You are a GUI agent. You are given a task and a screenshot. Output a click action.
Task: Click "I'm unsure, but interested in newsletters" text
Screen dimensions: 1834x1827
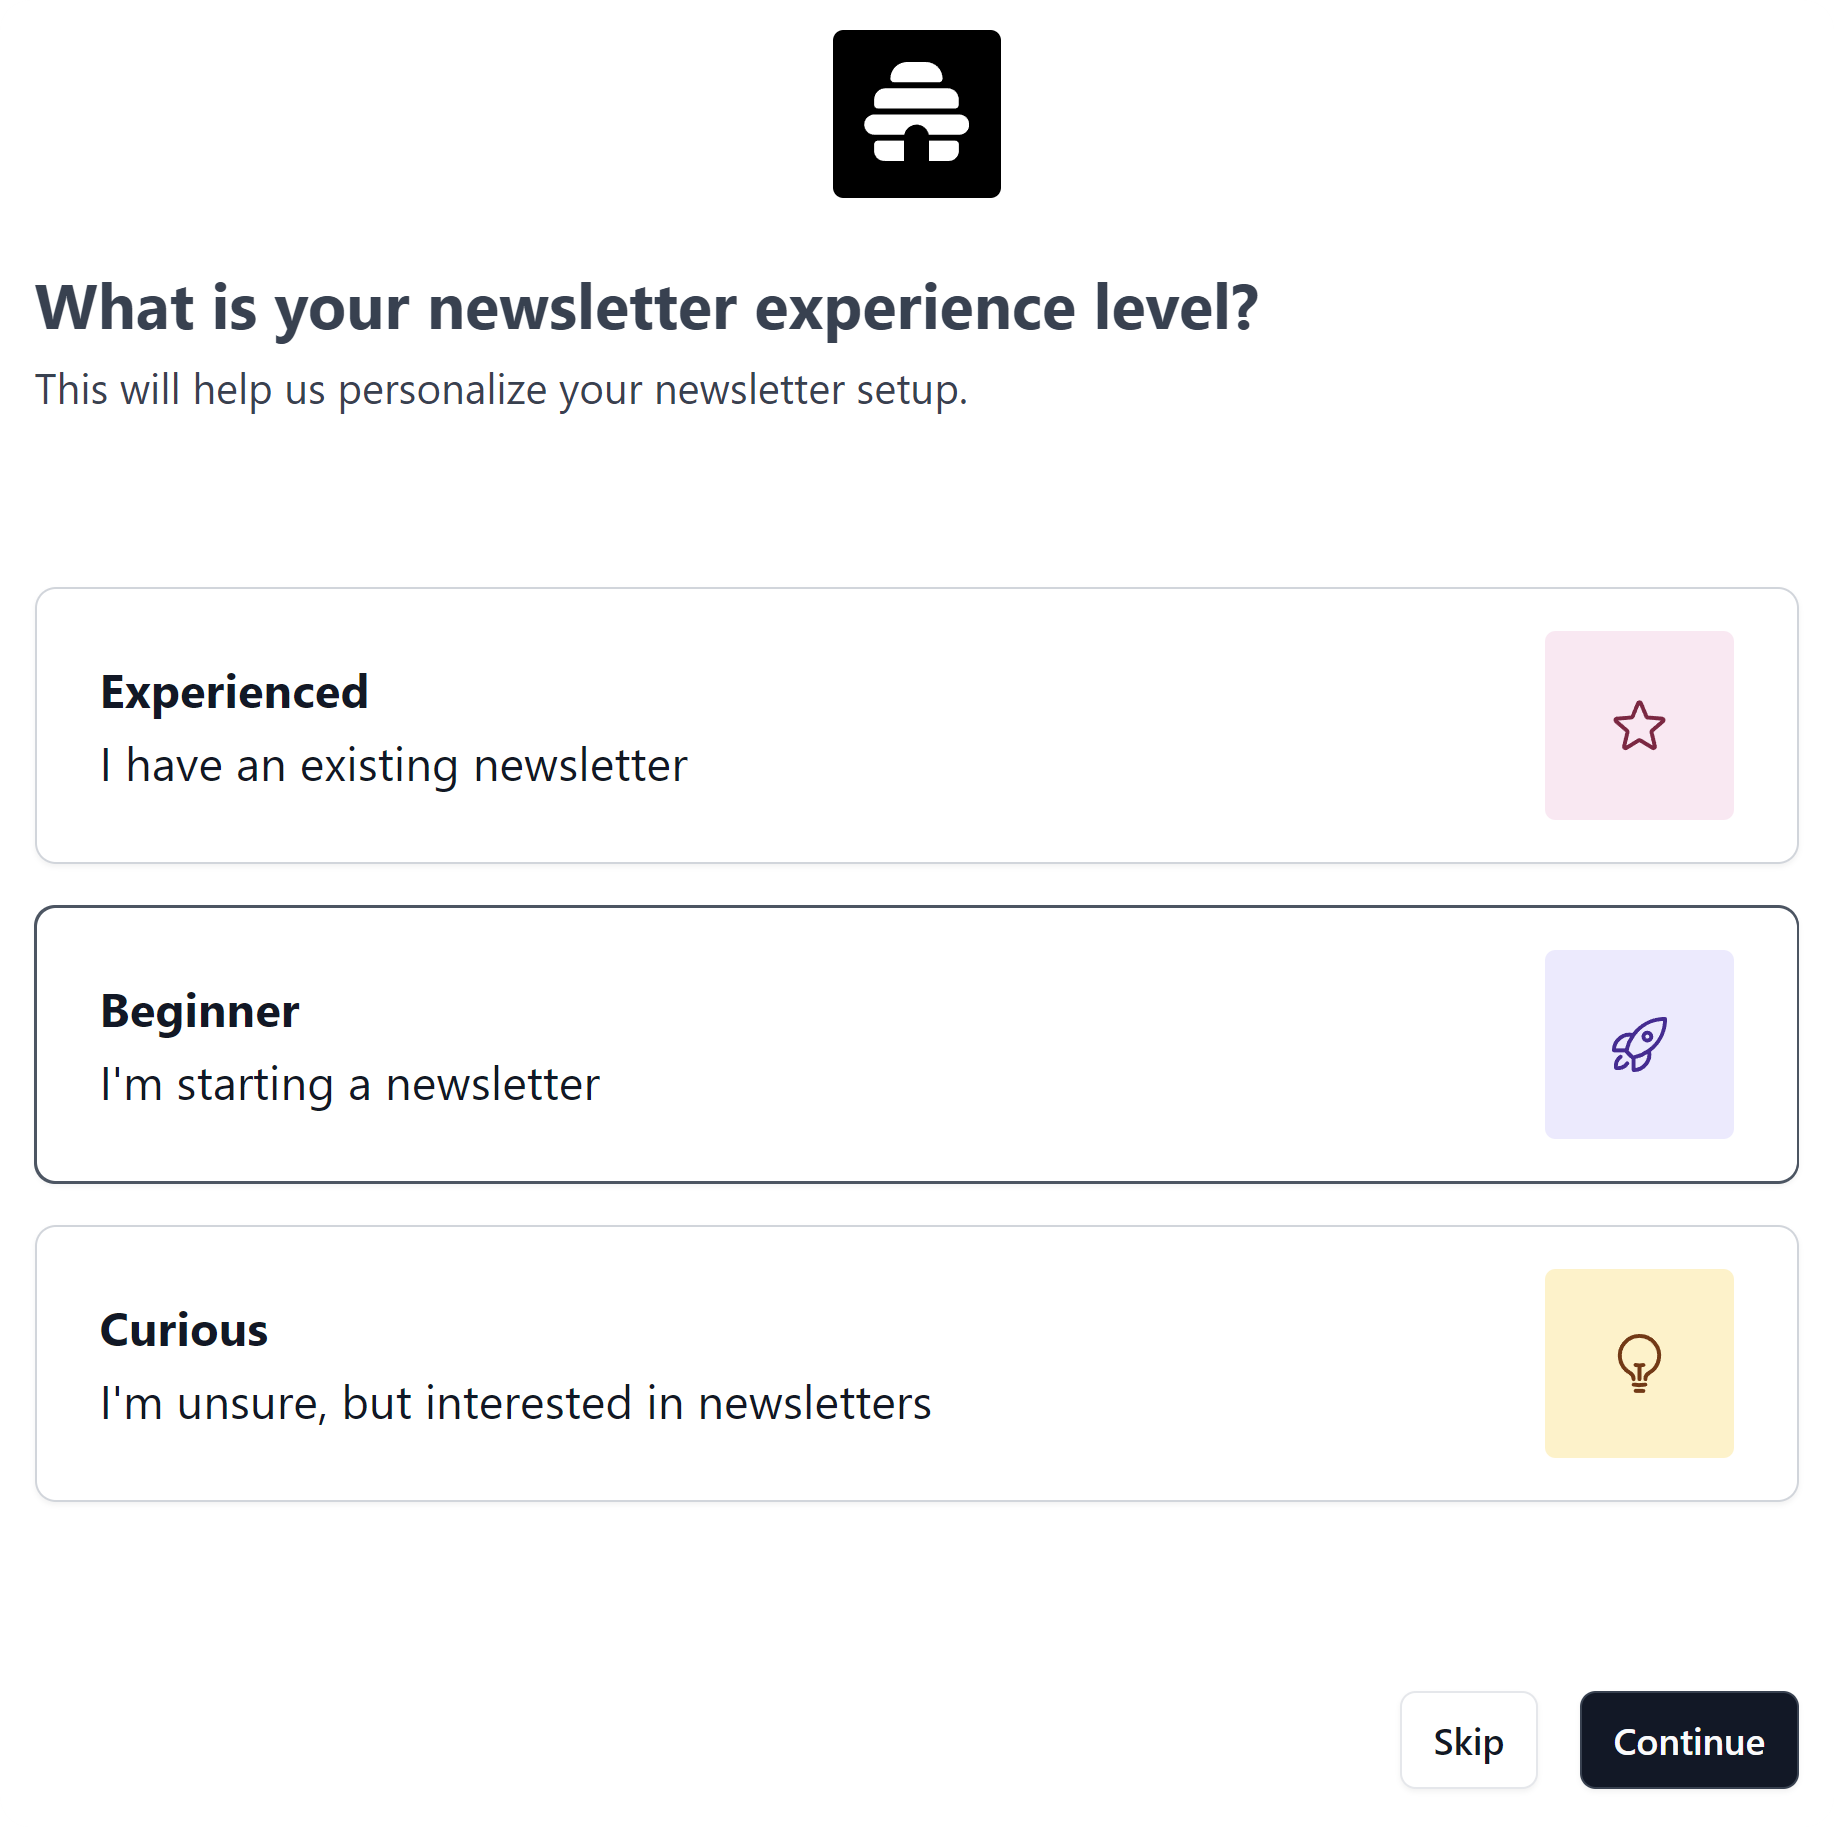516,1404
